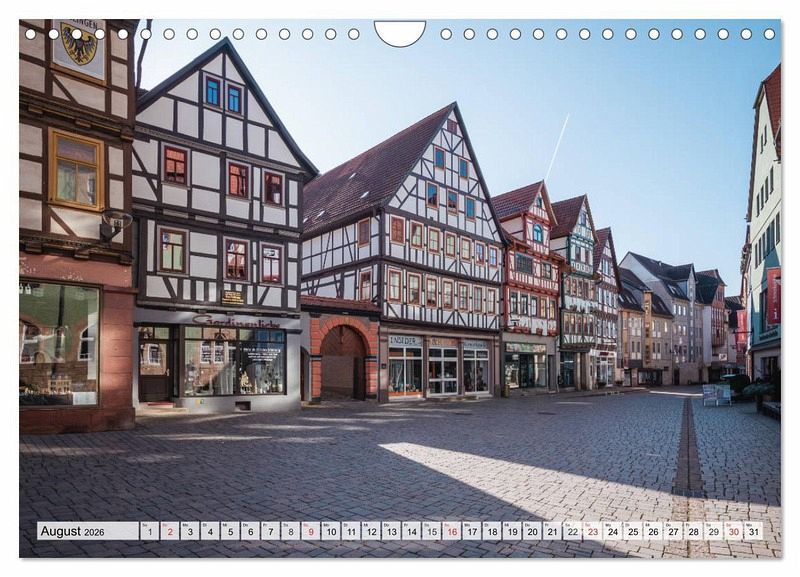Select day 31 at the strip's end
Screen dimensions: 800x577
click(753, 531)
